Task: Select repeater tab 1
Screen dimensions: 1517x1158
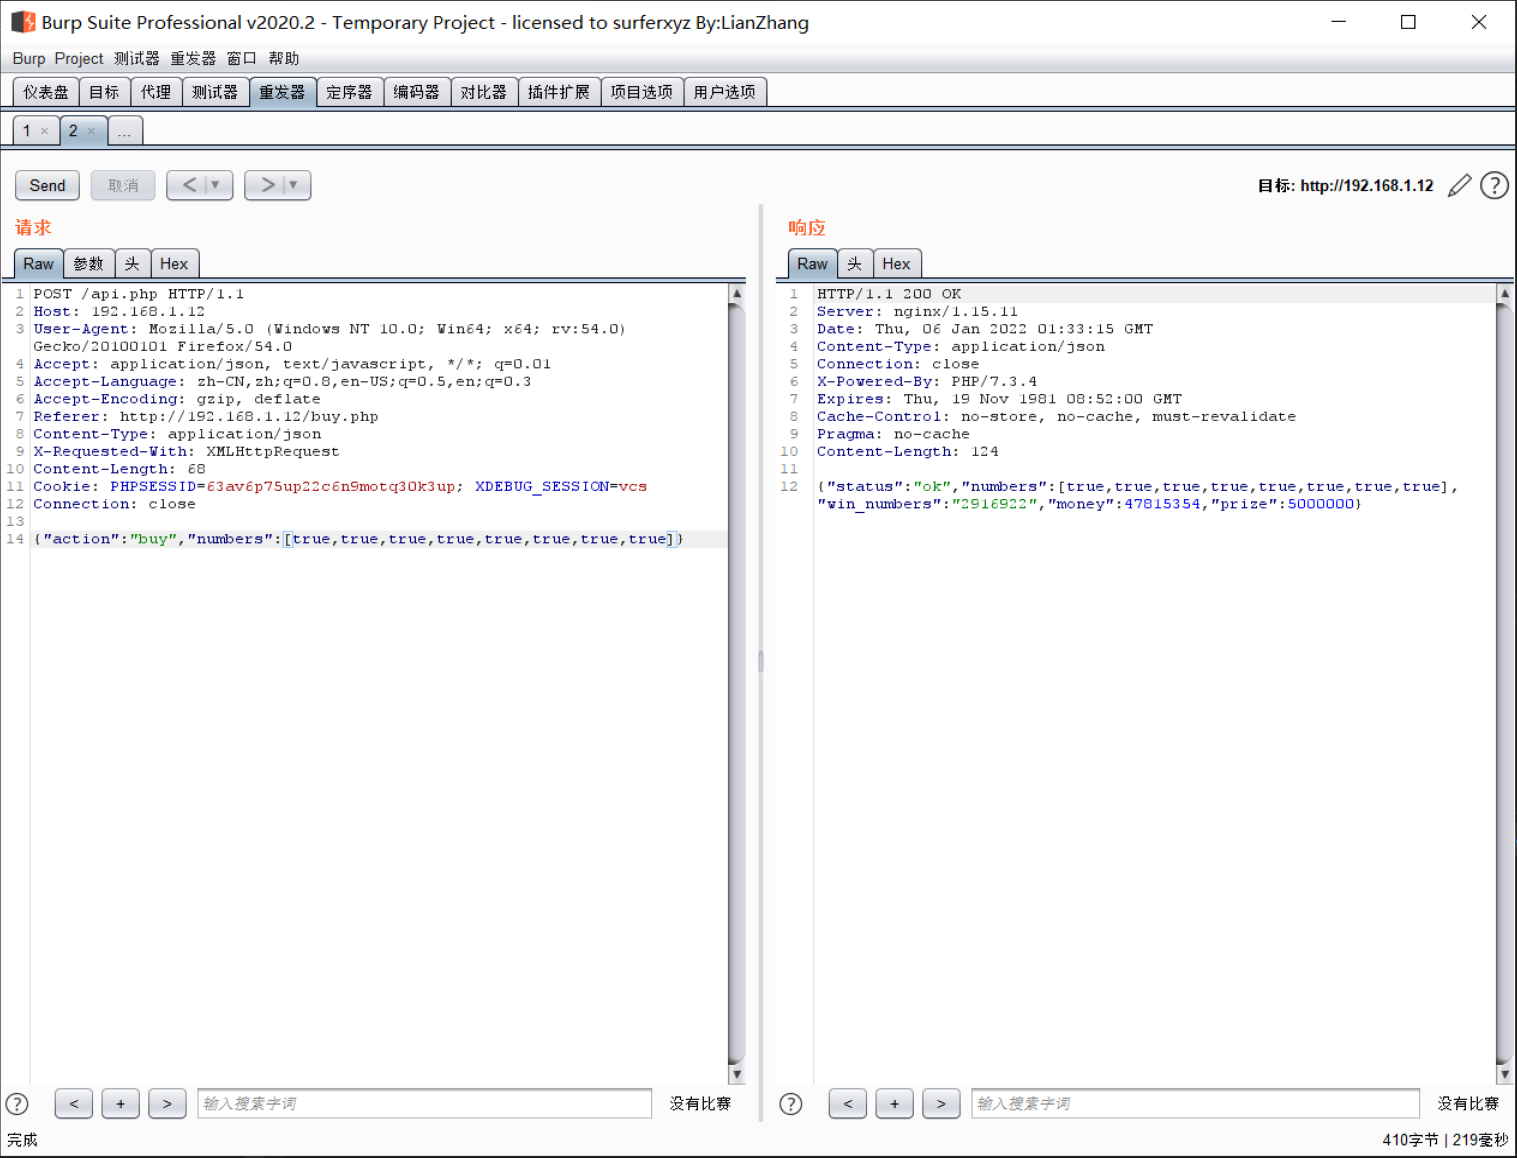Action: tap(27, 131)
